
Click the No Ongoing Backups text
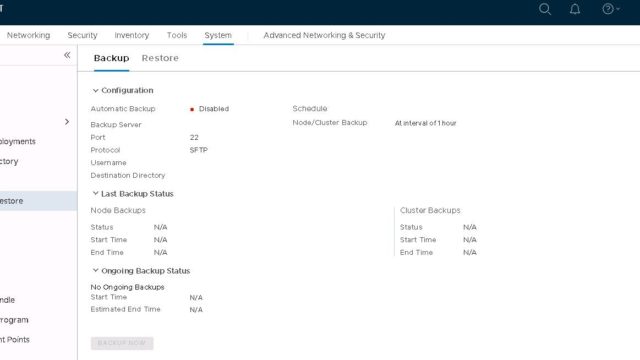[x=127, y=287]
